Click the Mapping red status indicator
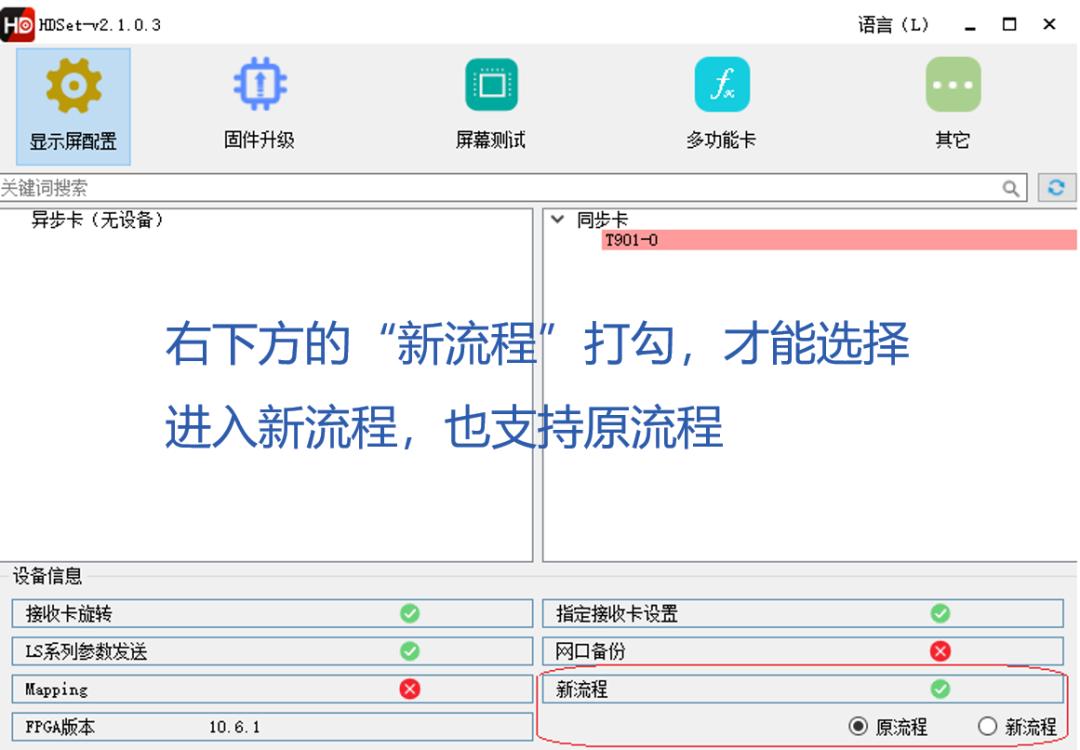 tap(411, 689)
